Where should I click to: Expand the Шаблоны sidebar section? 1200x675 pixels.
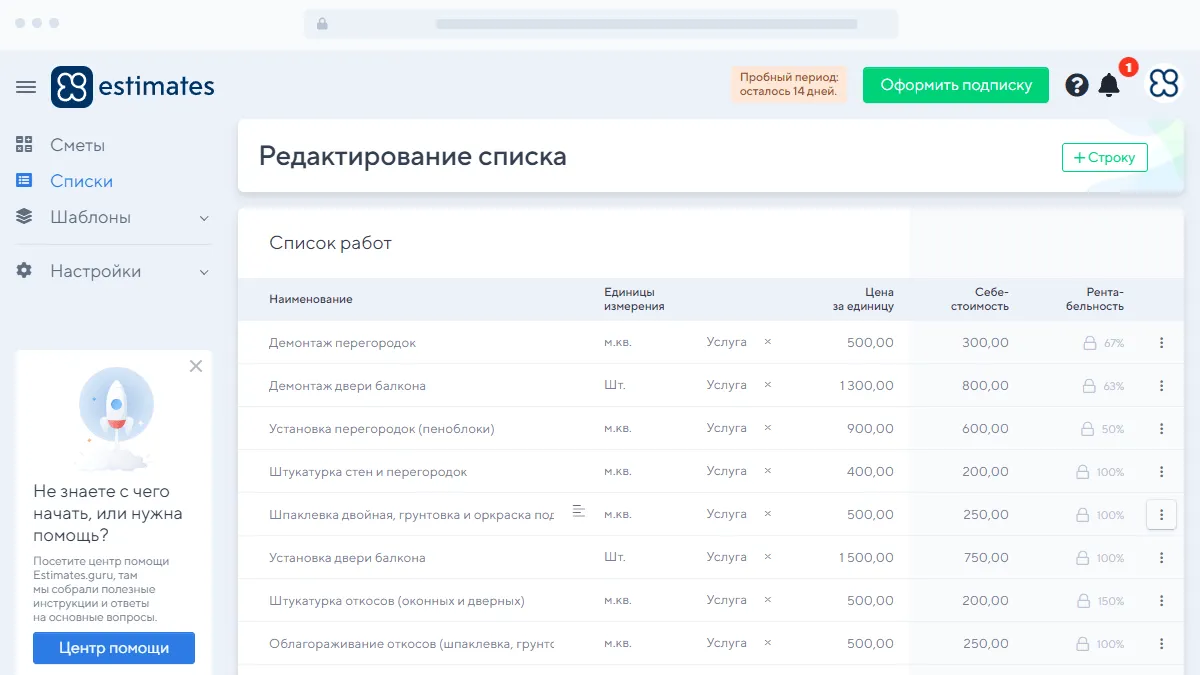[204, 218]
